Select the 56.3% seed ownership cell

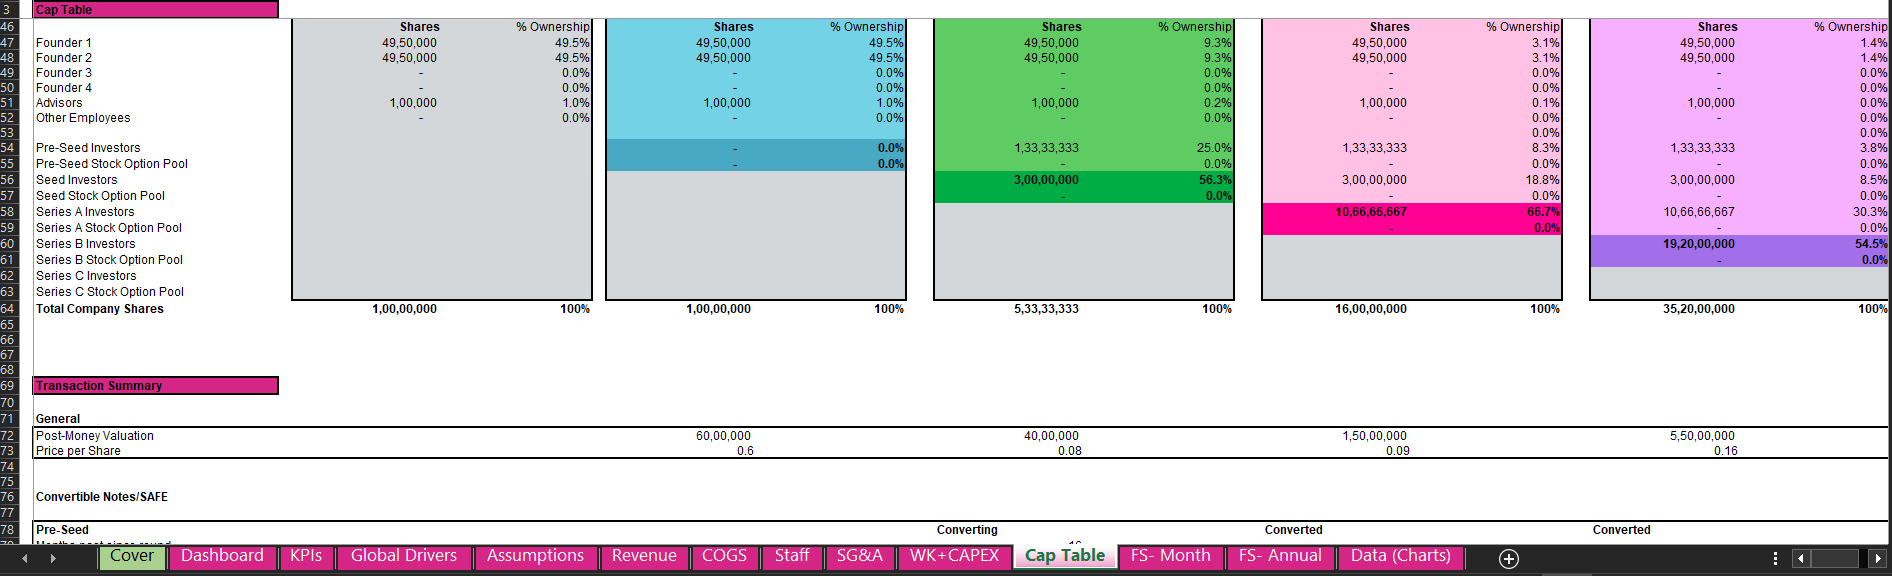point(1215,180)
